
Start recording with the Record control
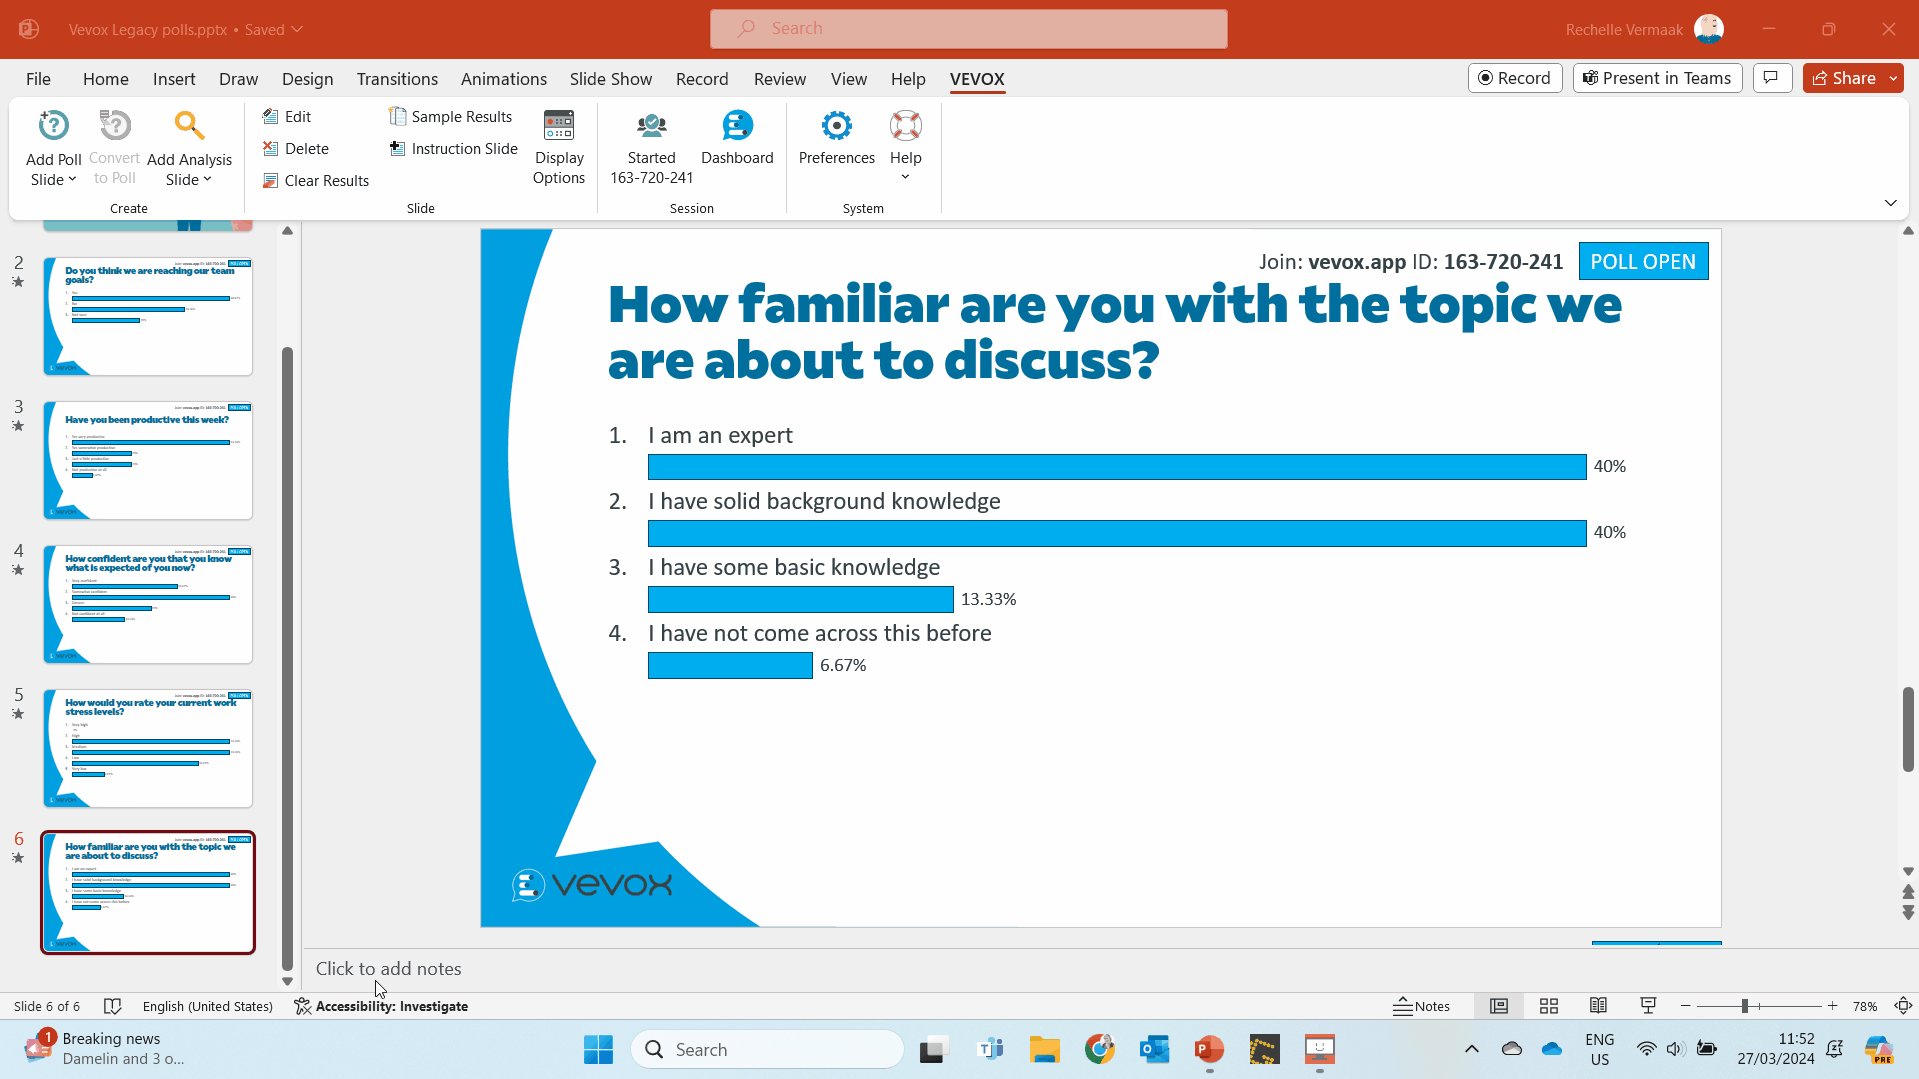coord(1514,77)
